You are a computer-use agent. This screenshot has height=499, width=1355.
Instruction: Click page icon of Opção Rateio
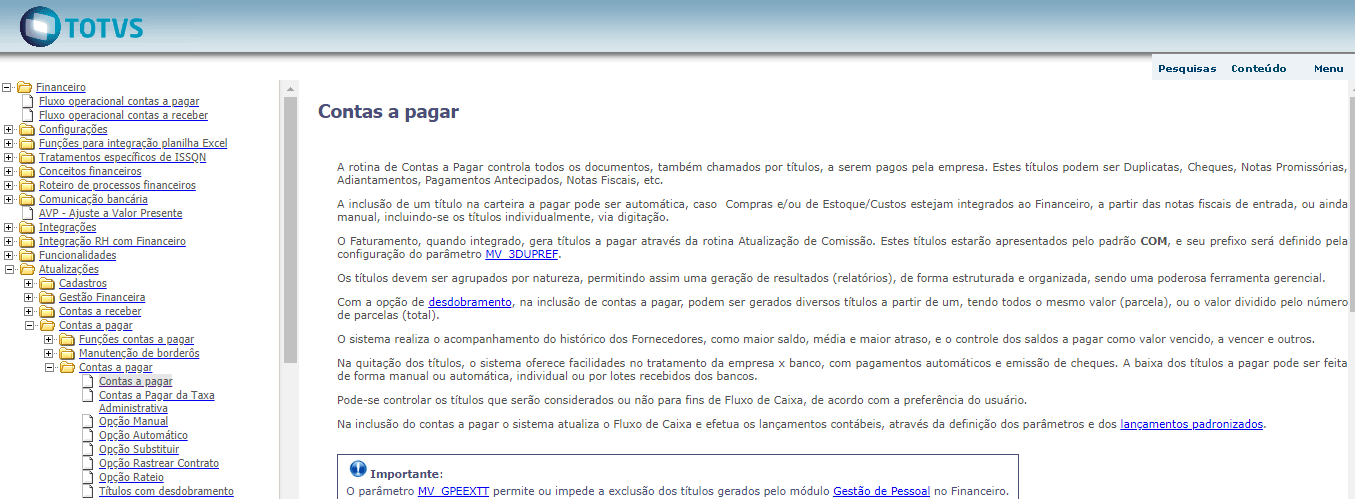(x=88, y=477)
